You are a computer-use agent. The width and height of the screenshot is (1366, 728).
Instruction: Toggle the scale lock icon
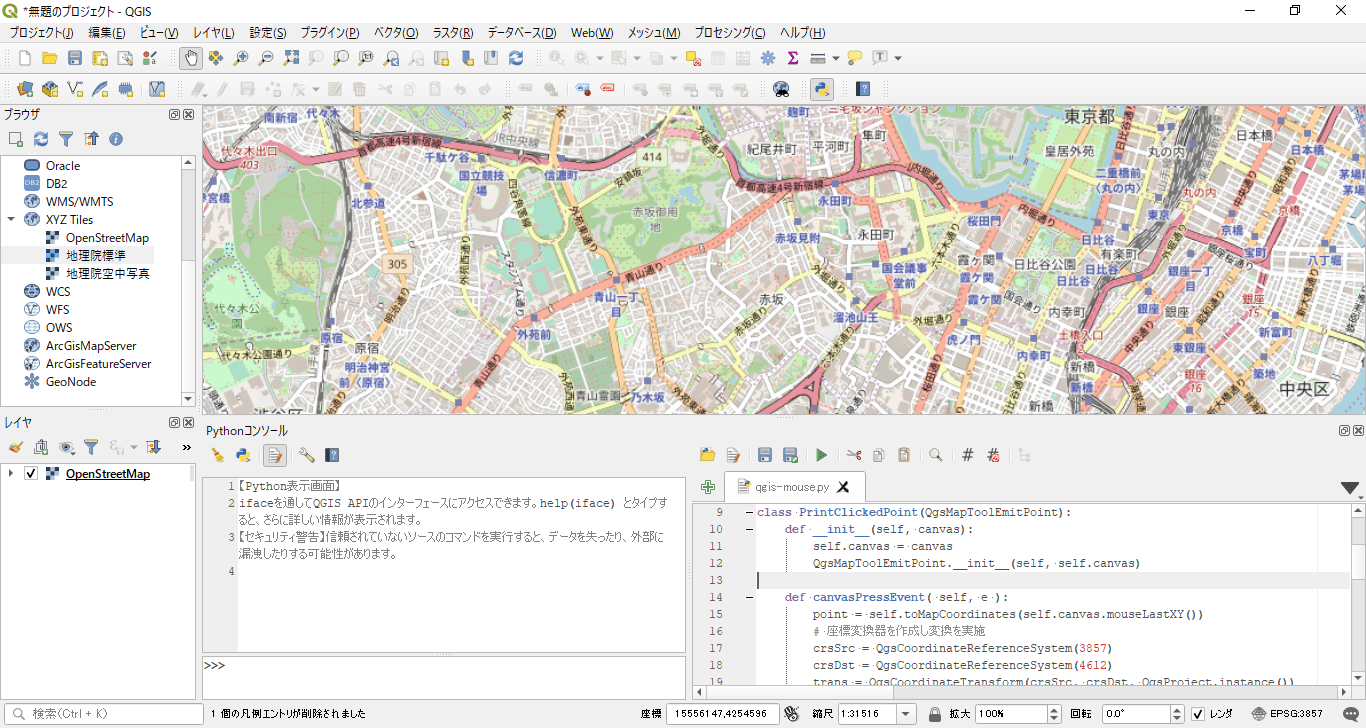(x=934, y=714)
